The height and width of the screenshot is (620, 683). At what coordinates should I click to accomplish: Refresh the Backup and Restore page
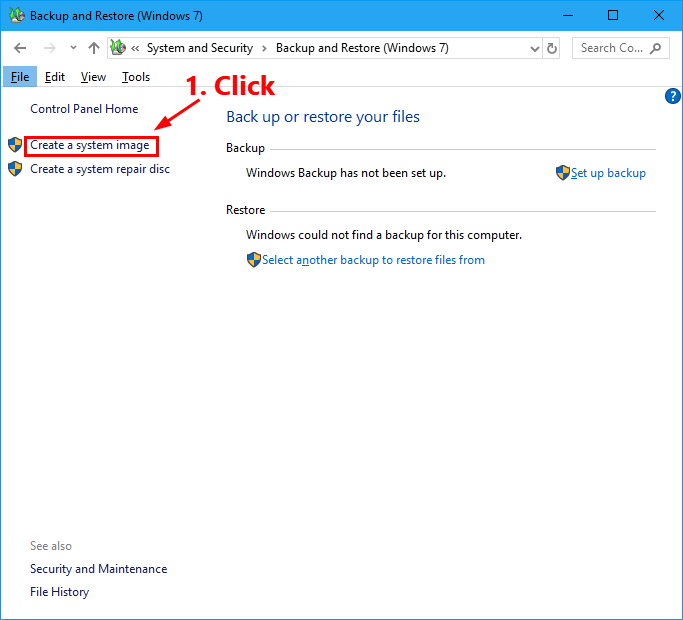click(x=551, y=48)
